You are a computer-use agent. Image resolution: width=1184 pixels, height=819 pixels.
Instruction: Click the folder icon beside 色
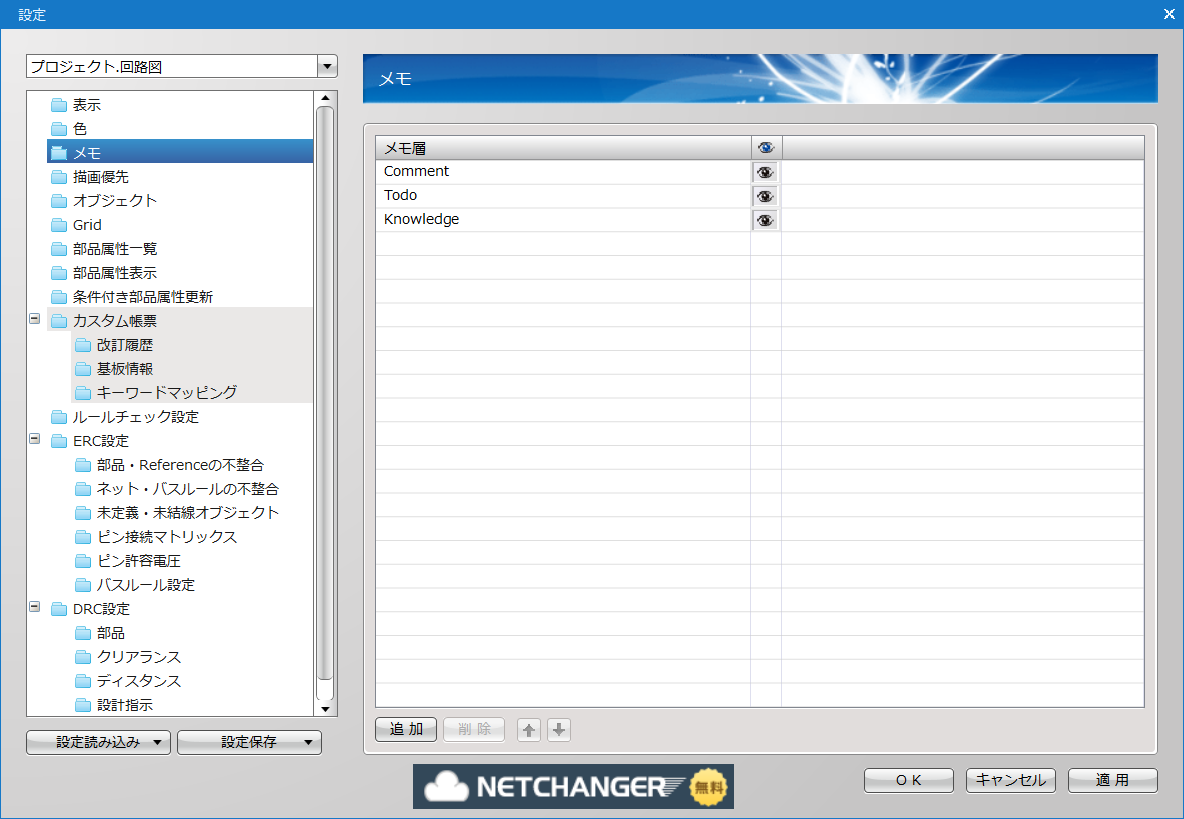pos(59,129)
